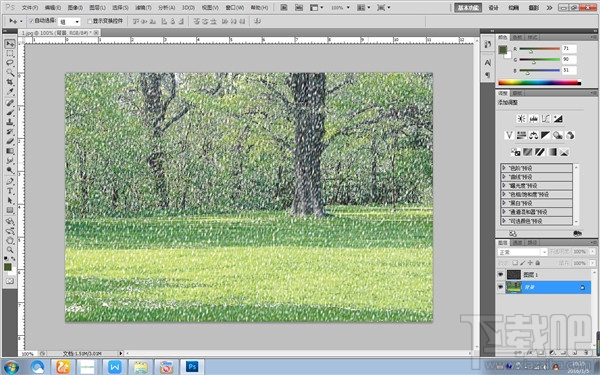Screen dimensions: 600x375
Task: Select the 图层 1 layer thumbnail
Action: click(514, 275)
